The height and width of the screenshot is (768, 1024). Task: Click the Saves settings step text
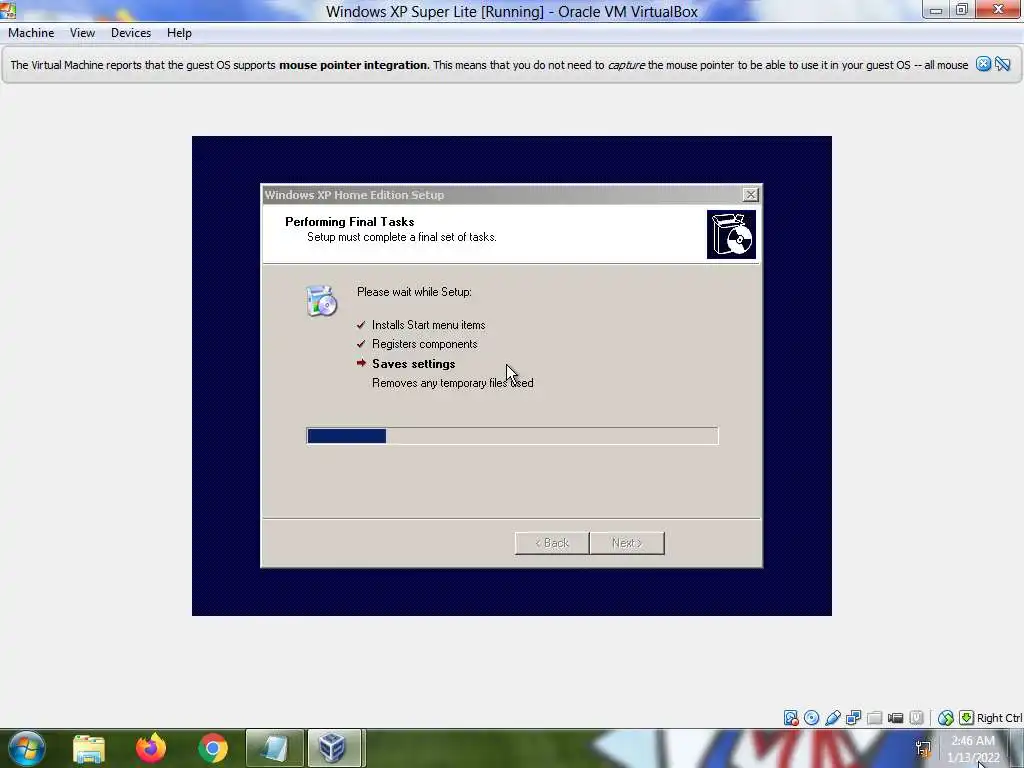click(x=413, y=364)
